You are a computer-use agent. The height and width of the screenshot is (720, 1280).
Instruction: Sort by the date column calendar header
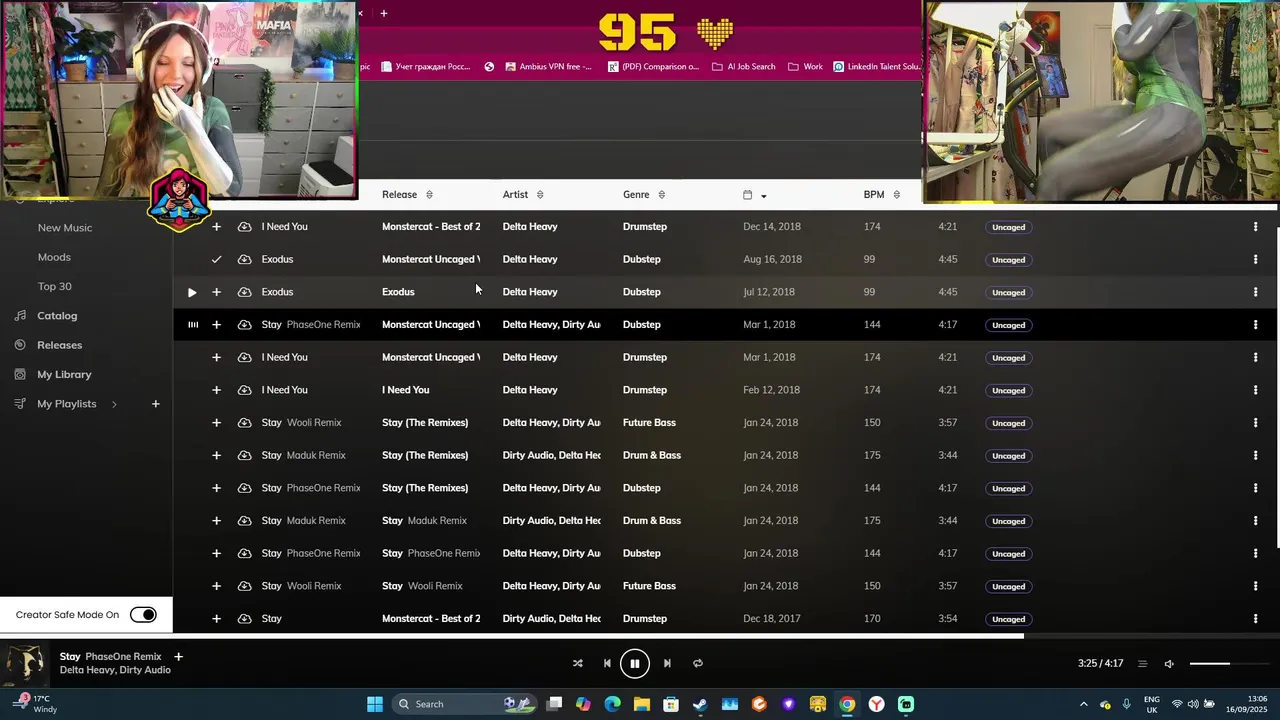[755, 195]
